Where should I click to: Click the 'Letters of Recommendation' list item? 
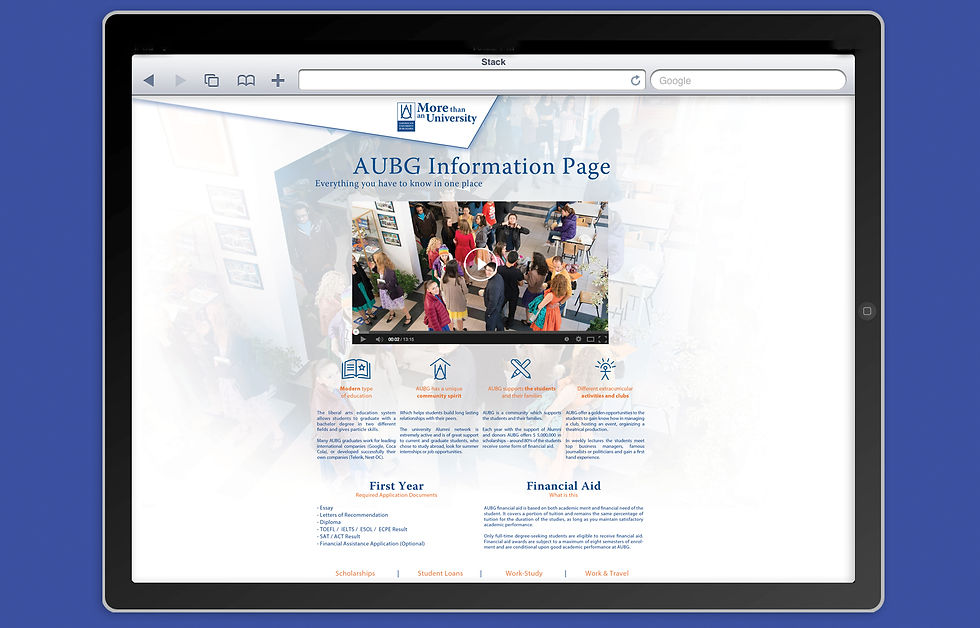(x=353, y=515)
